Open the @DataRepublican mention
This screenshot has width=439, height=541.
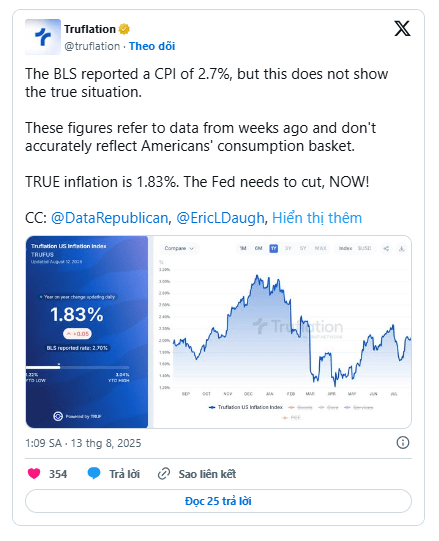pyautogui.click(x=110, y=218)
